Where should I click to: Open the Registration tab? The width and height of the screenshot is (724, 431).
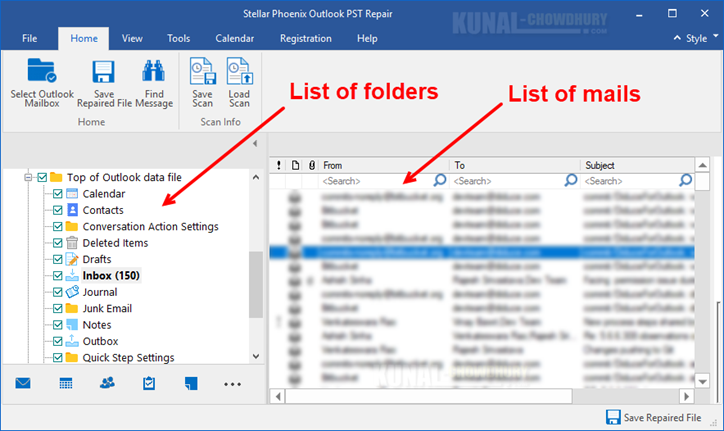pyautogui.click(x=306, y=38)
